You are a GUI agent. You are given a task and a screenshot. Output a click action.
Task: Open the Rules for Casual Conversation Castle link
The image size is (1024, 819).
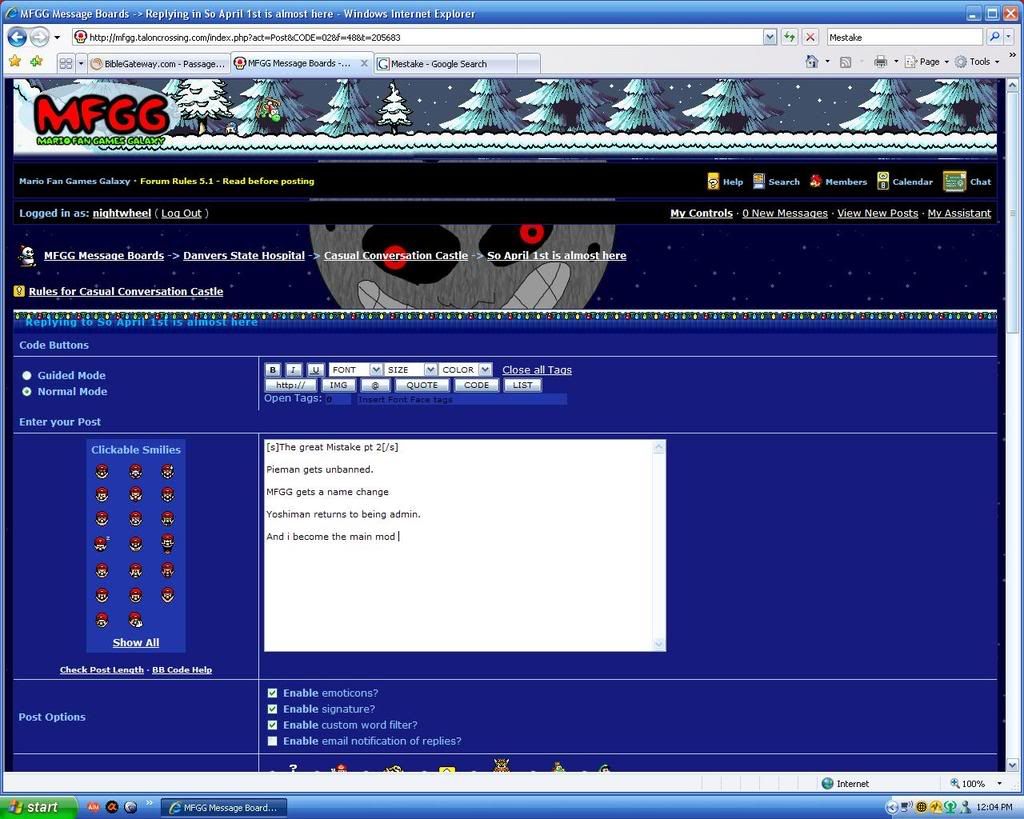click(125, 291)
